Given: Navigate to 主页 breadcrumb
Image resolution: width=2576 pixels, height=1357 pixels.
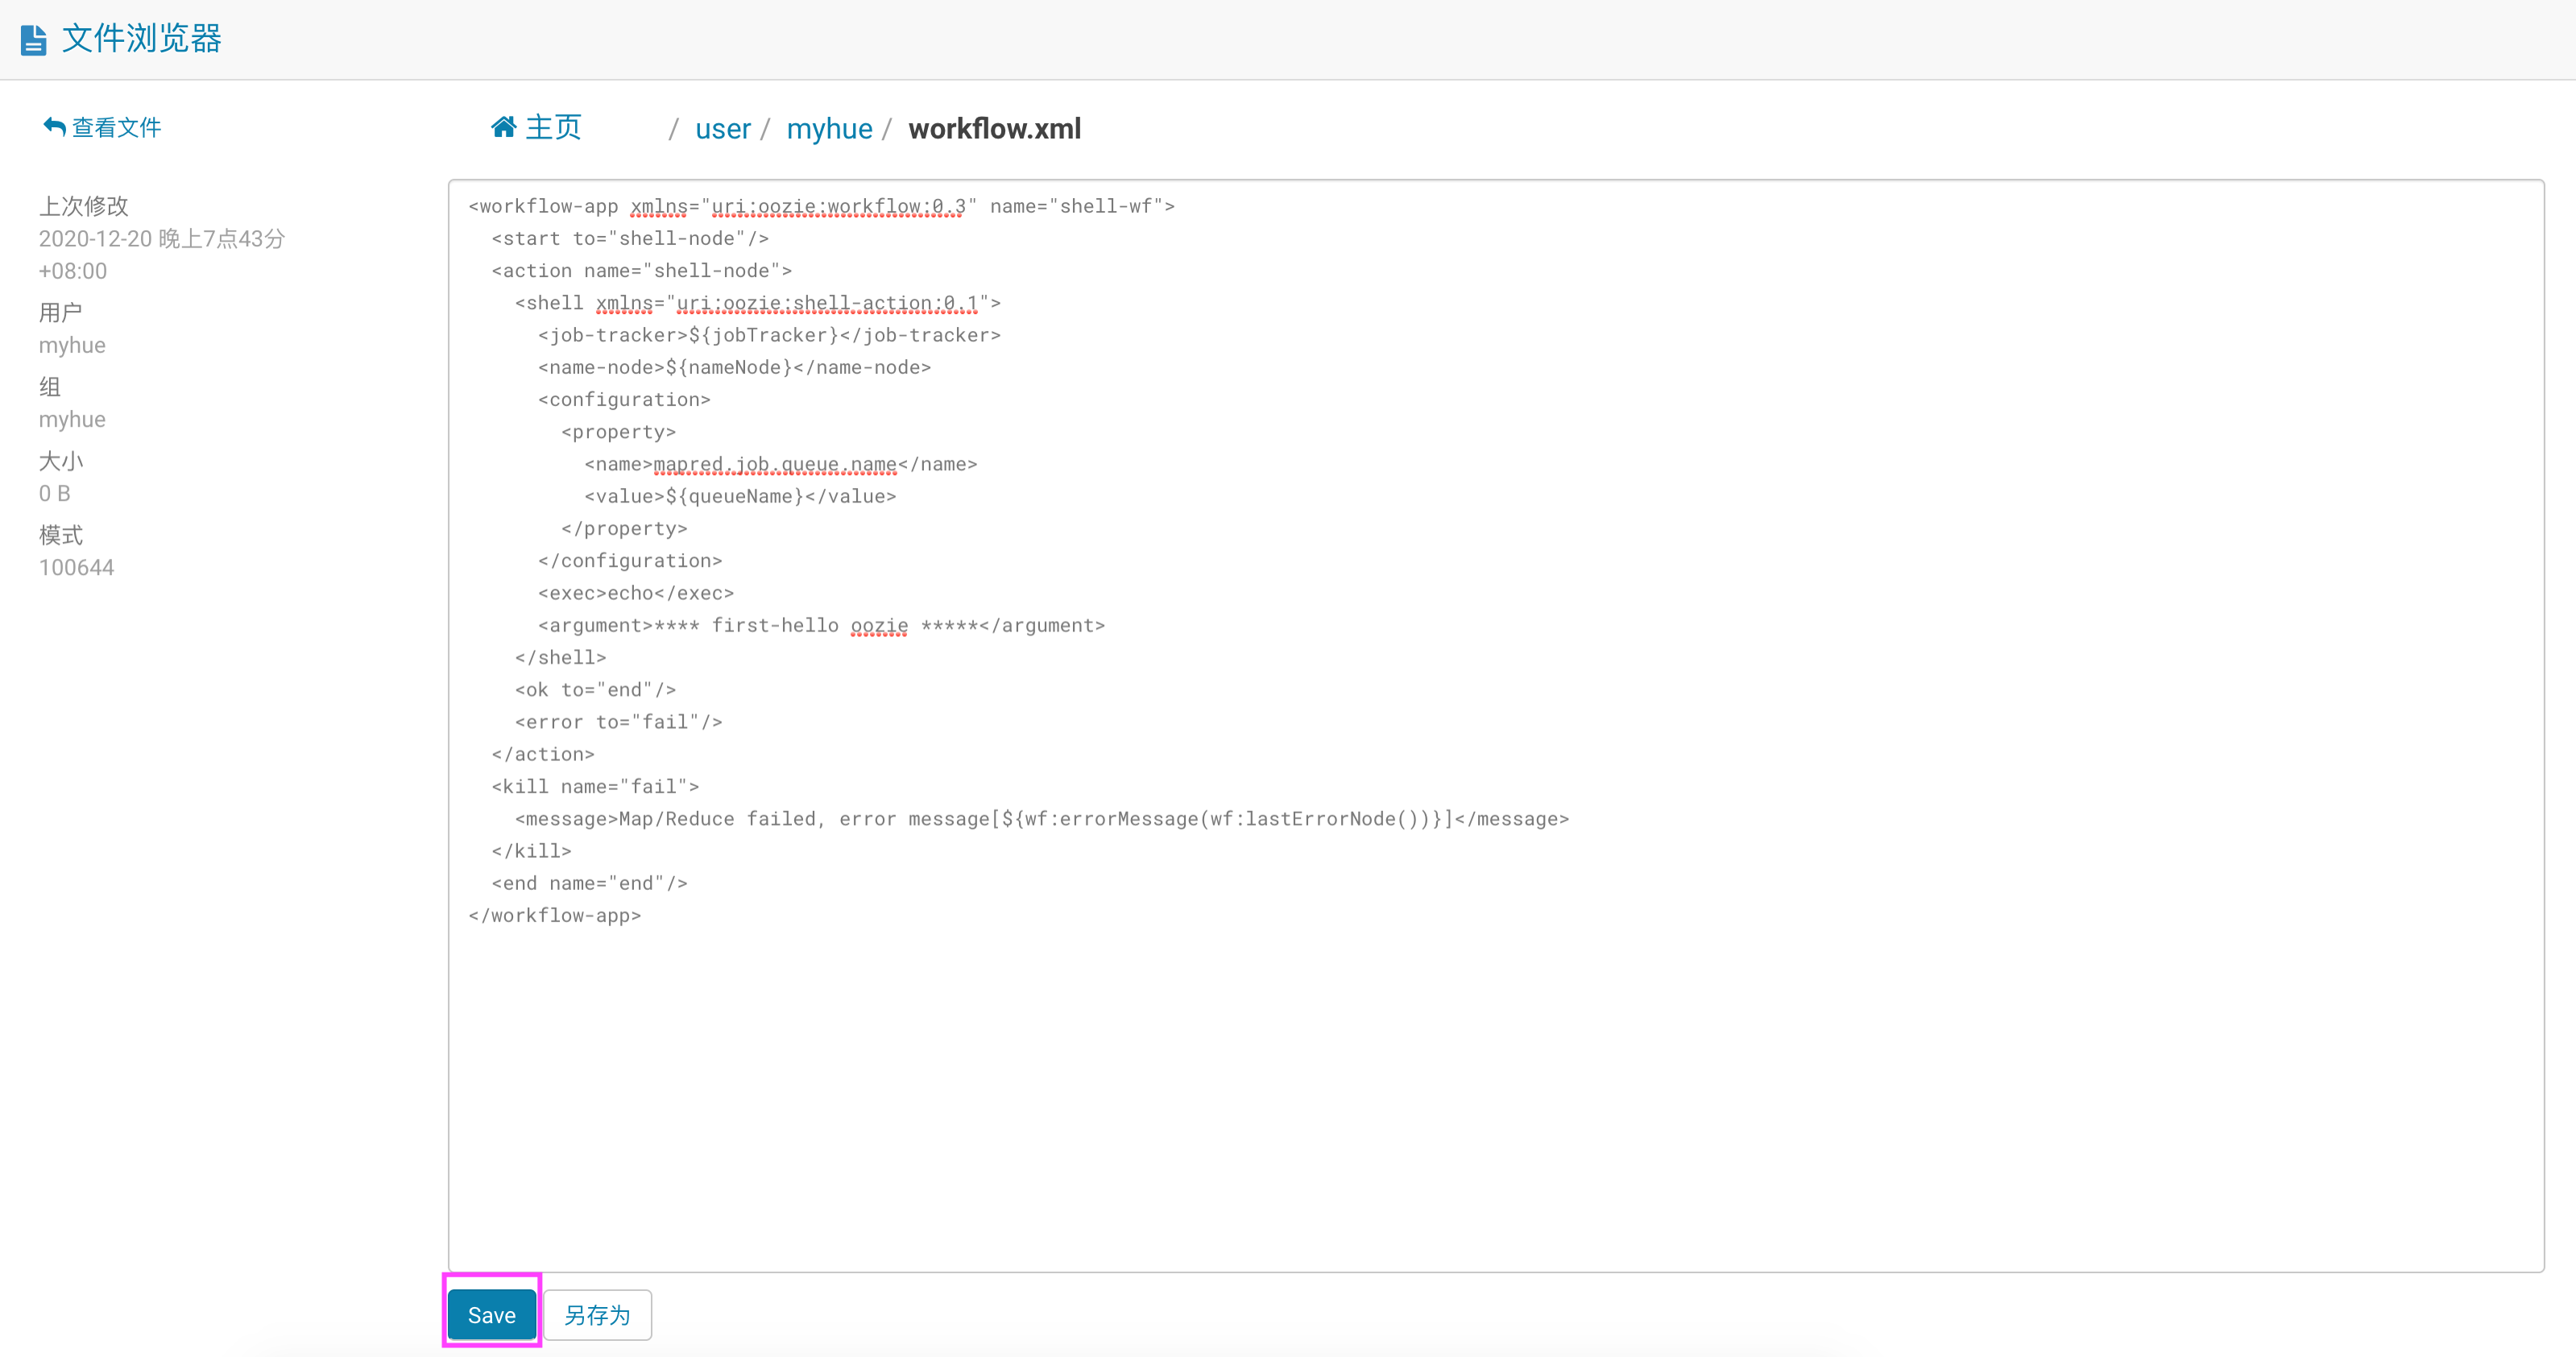Looking at the screenshot, I should [553, 128].
